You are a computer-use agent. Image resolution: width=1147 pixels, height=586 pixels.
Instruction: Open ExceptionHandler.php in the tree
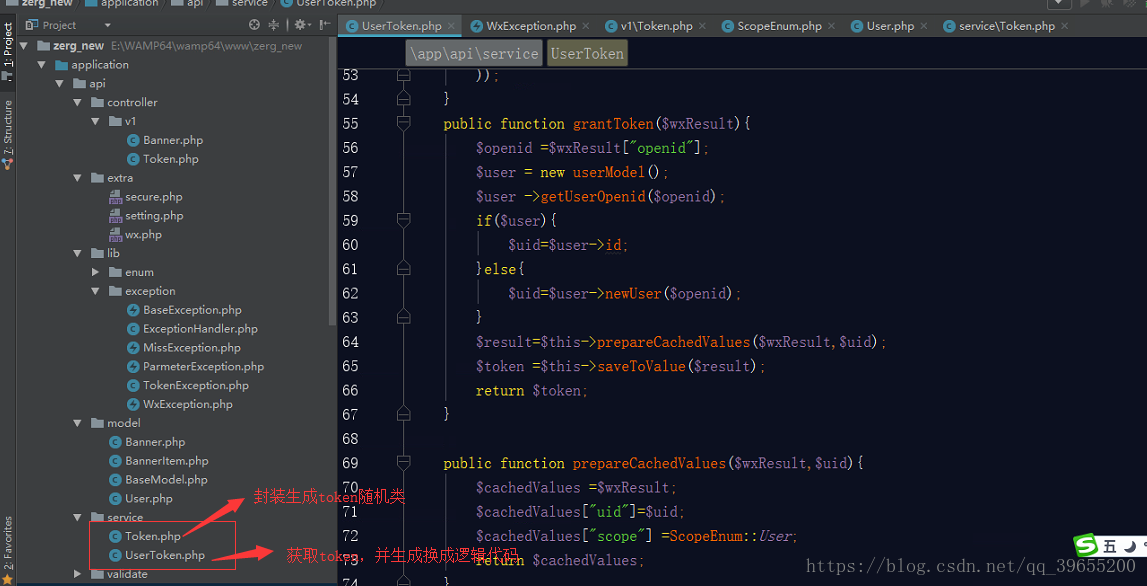coord(200,329)
